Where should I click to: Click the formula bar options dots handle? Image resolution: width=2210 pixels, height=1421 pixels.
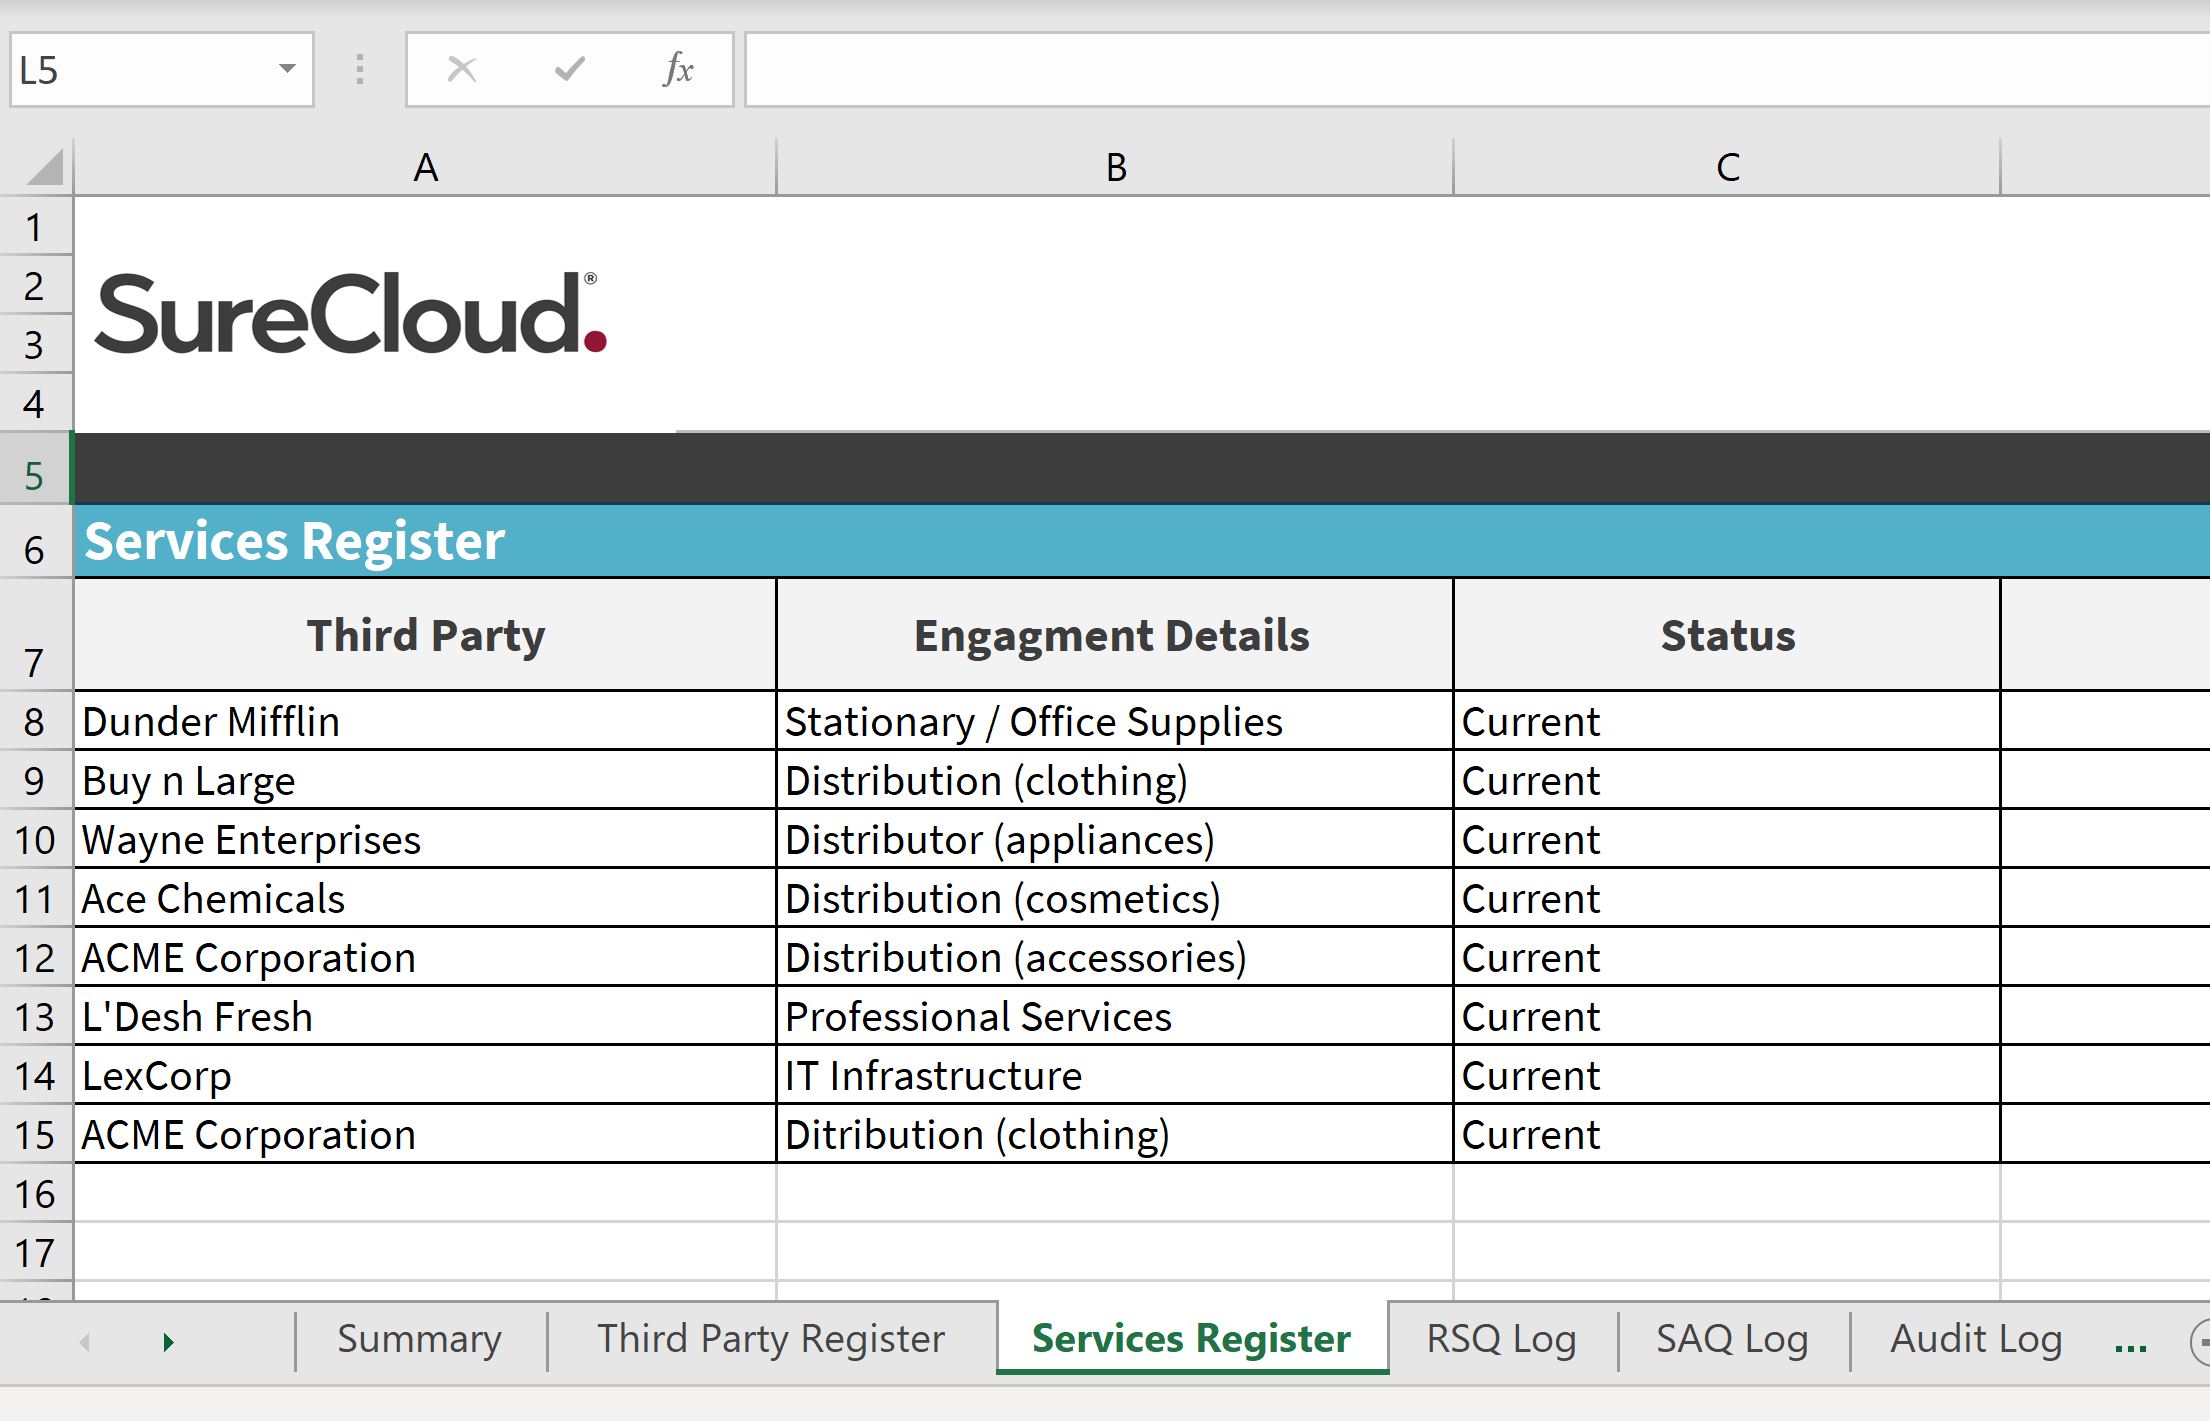click(x=359, y=69)
